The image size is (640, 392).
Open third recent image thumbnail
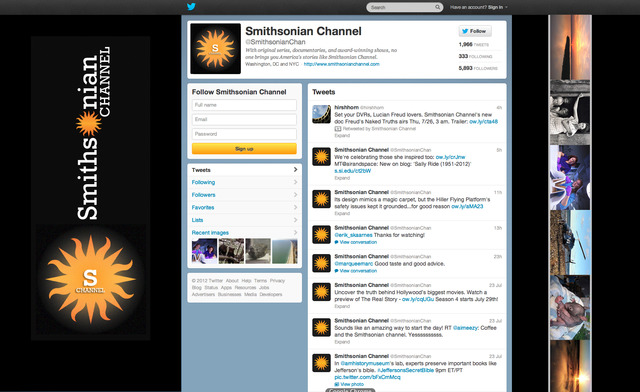[x=258, y=251]
